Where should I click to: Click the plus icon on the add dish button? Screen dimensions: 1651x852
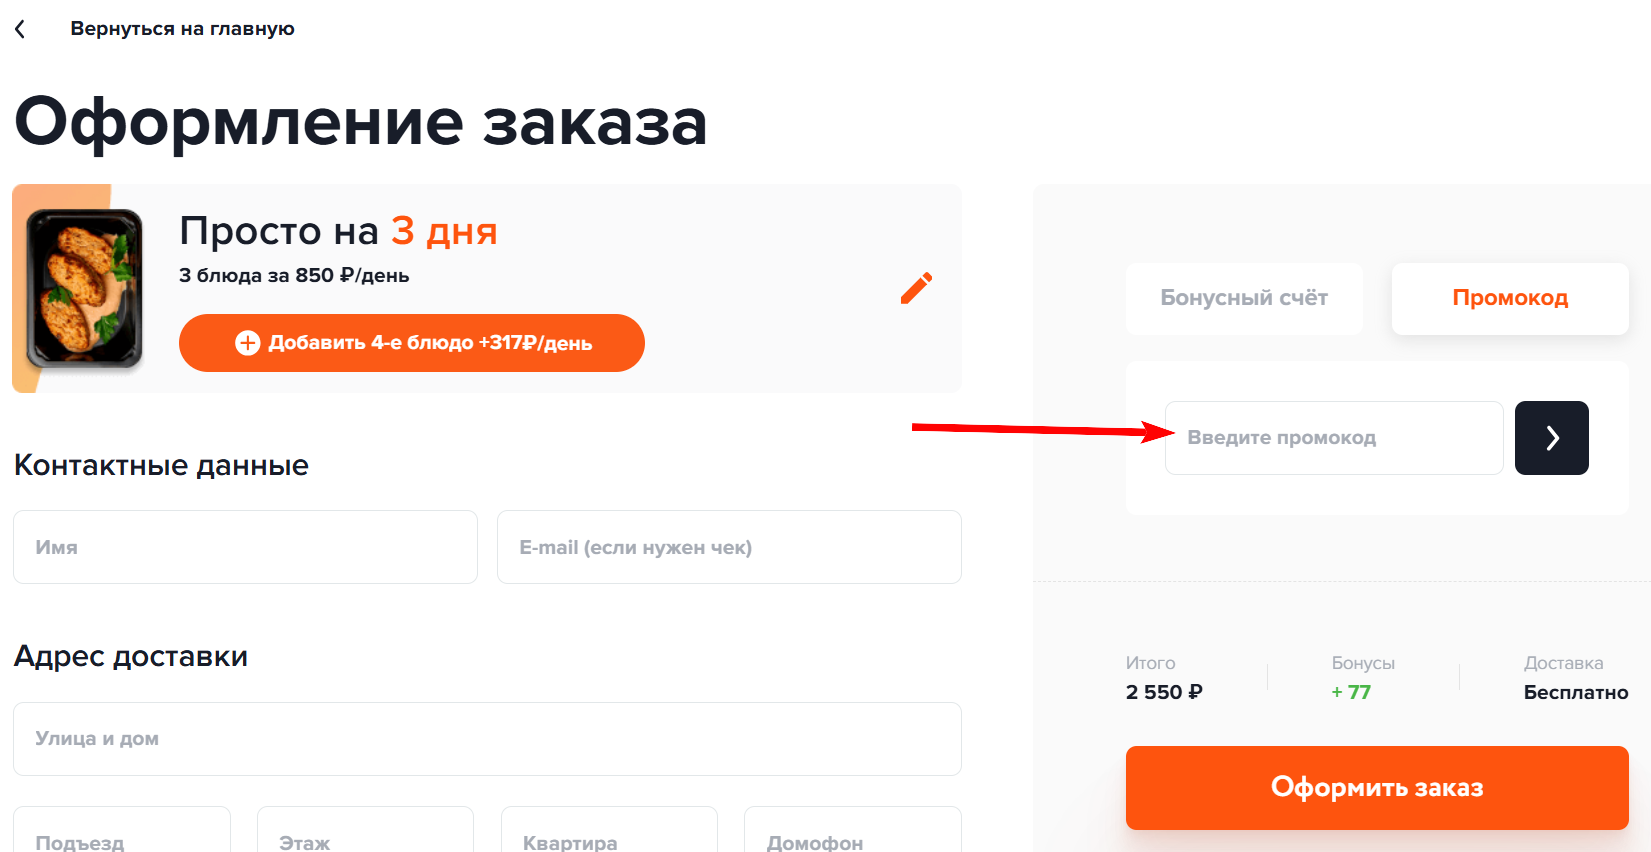[247, 342]
